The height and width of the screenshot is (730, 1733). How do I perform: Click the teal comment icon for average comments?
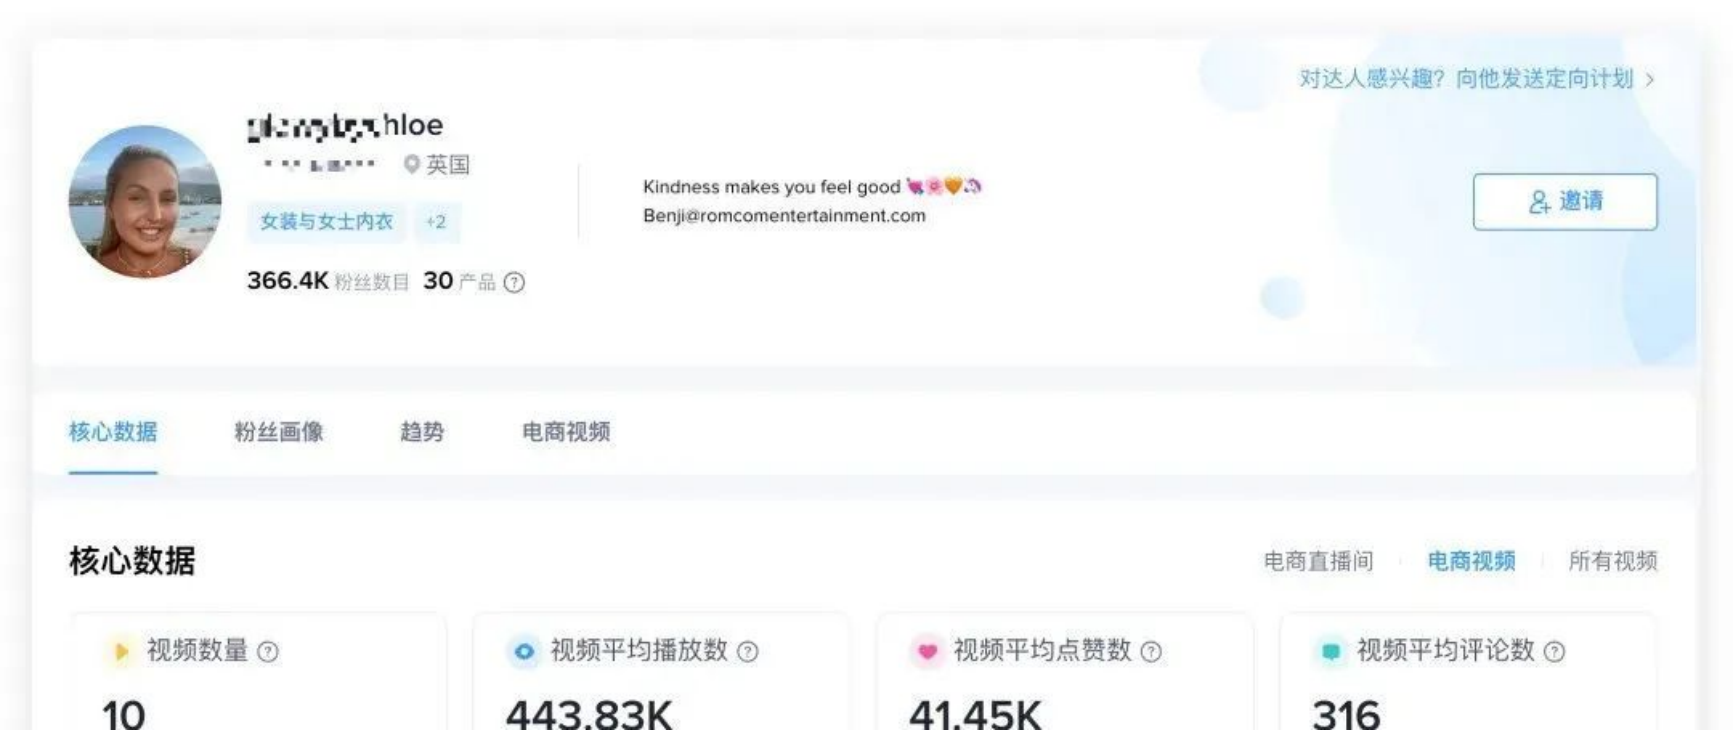point(1330,652)
